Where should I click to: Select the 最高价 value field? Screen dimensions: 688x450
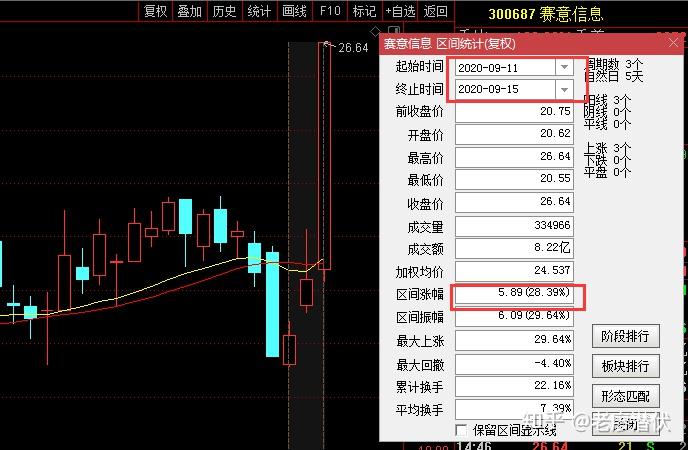[514, 157]
